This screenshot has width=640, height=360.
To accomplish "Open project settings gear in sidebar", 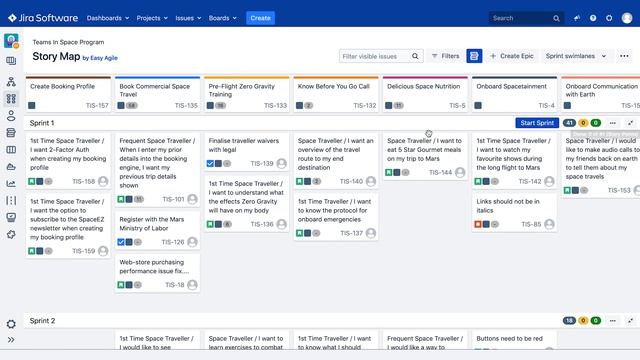I will tap(11, 324).
